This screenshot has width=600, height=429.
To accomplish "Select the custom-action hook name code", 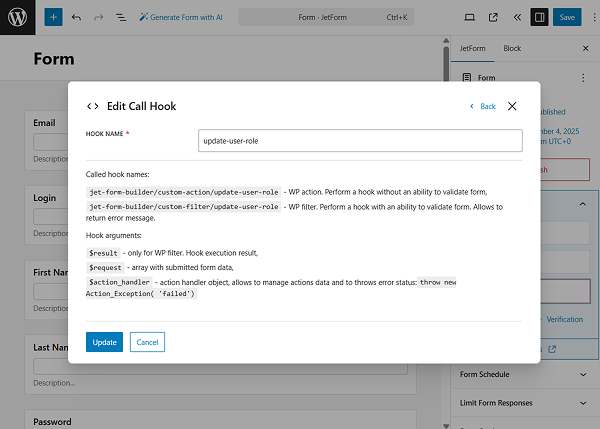I will tap(184, 192).
